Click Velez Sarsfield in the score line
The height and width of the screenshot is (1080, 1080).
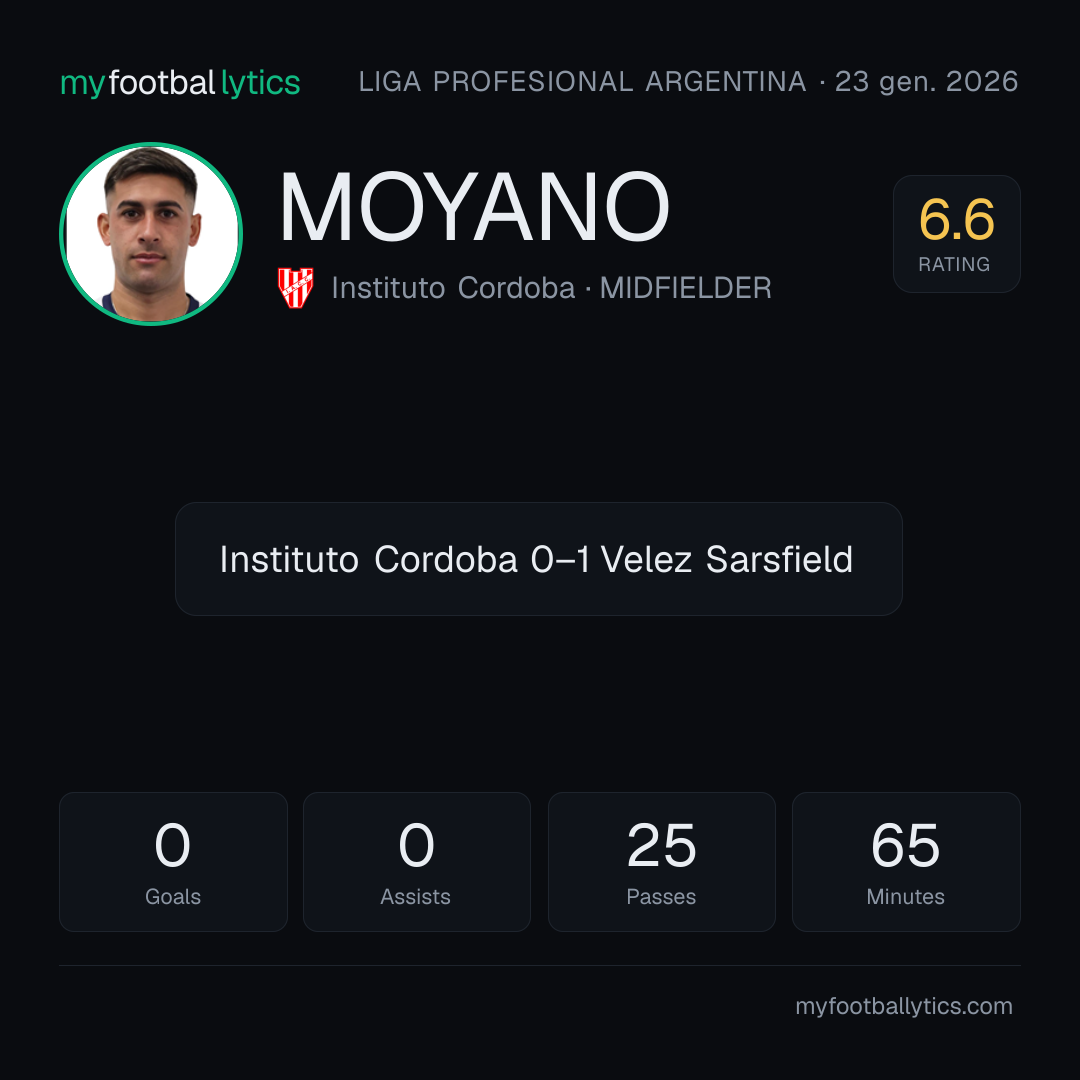click(727, 559)
